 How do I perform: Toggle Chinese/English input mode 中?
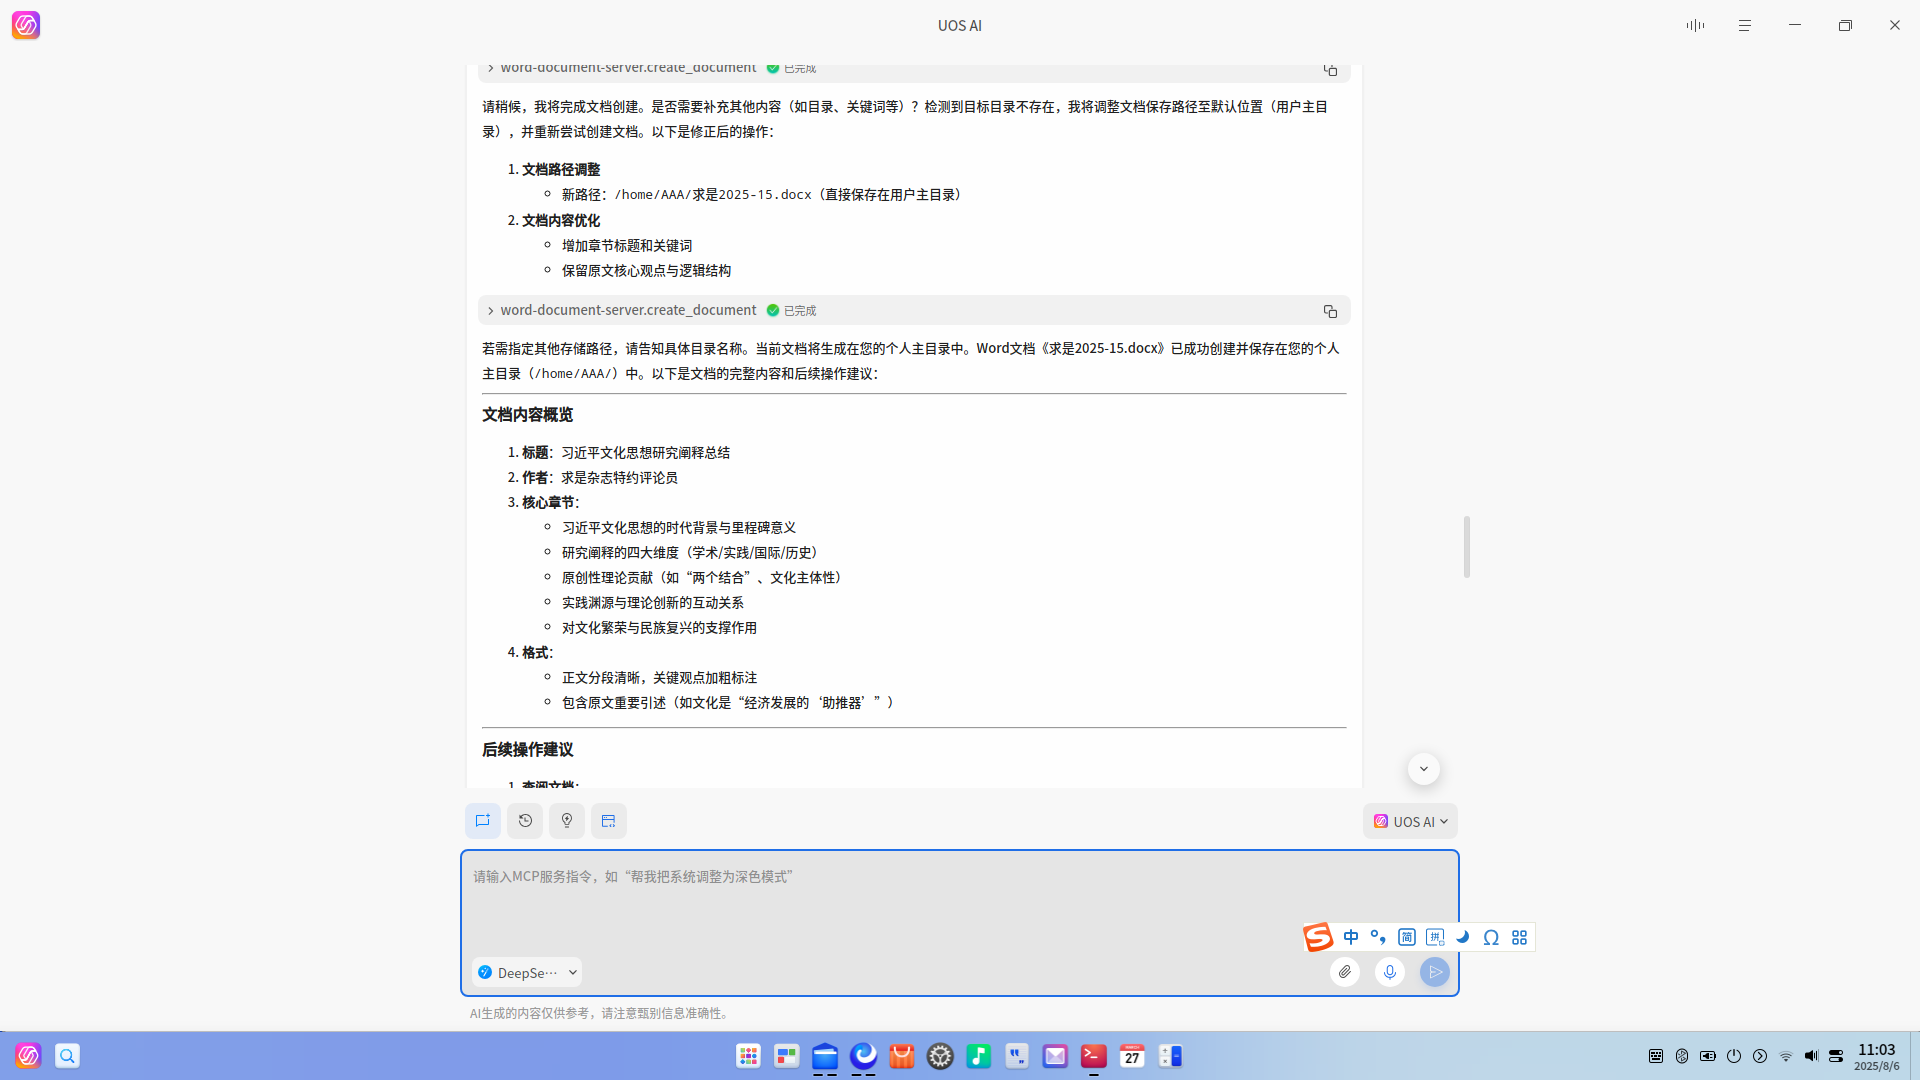pyautogui.click(x=1351, y=937)
